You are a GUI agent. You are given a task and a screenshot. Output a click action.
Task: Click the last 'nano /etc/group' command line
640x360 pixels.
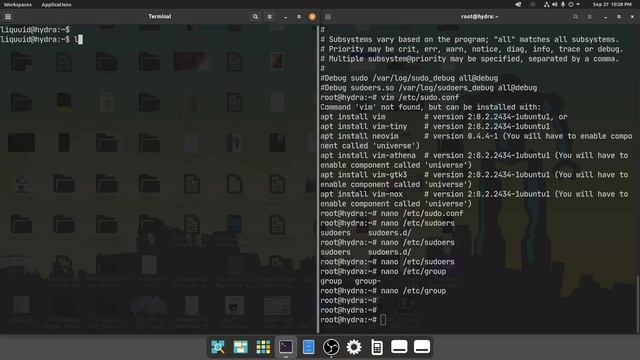pos(383,291)
